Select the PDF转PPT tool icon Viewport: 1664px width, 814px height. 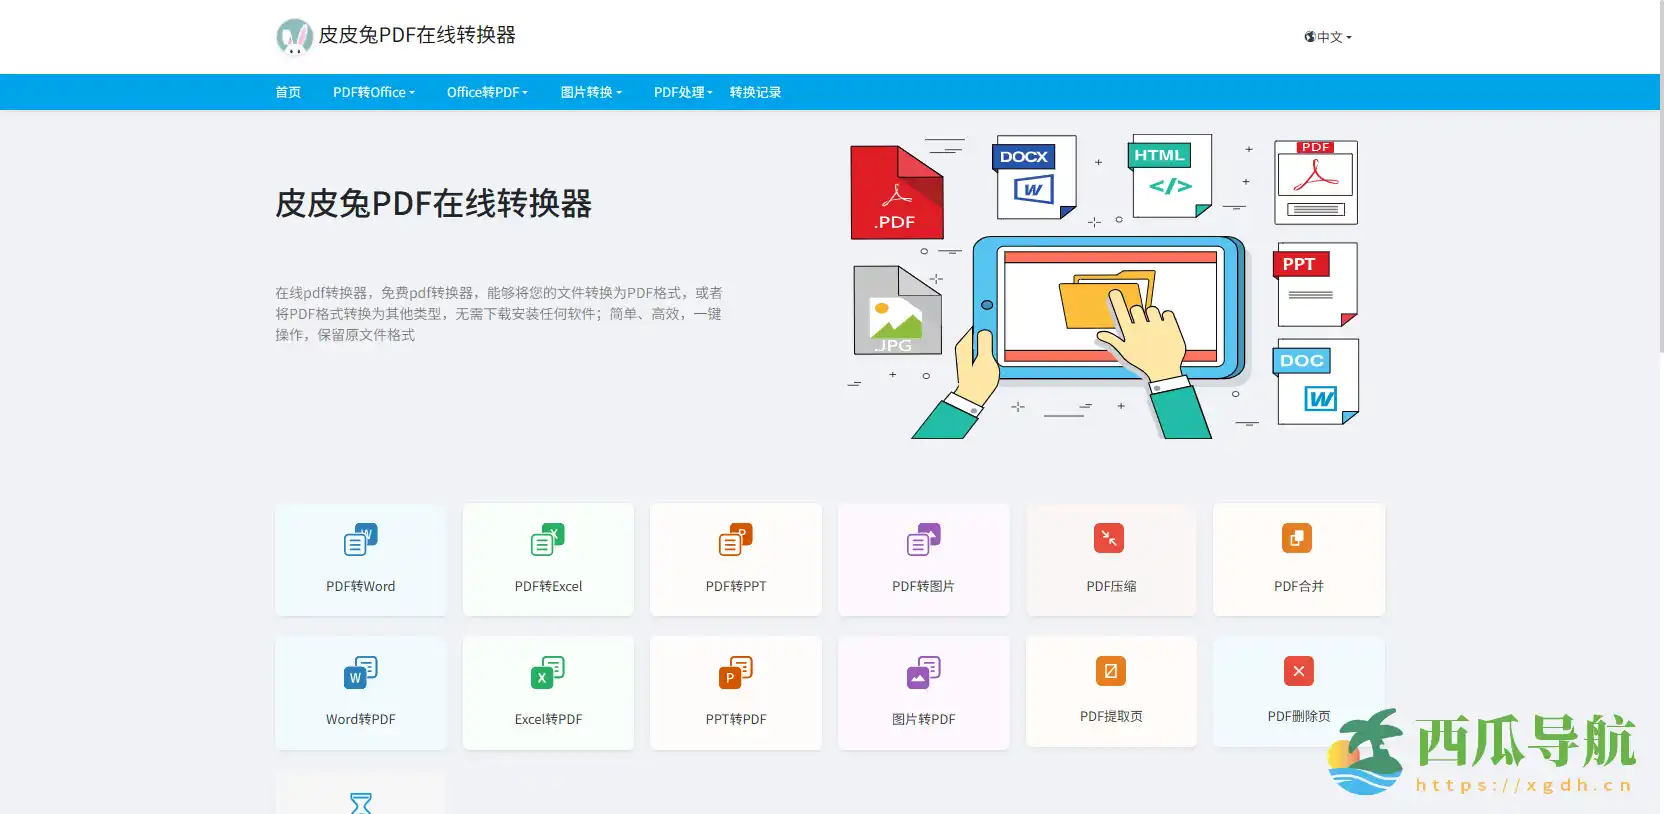click(736, 540)
